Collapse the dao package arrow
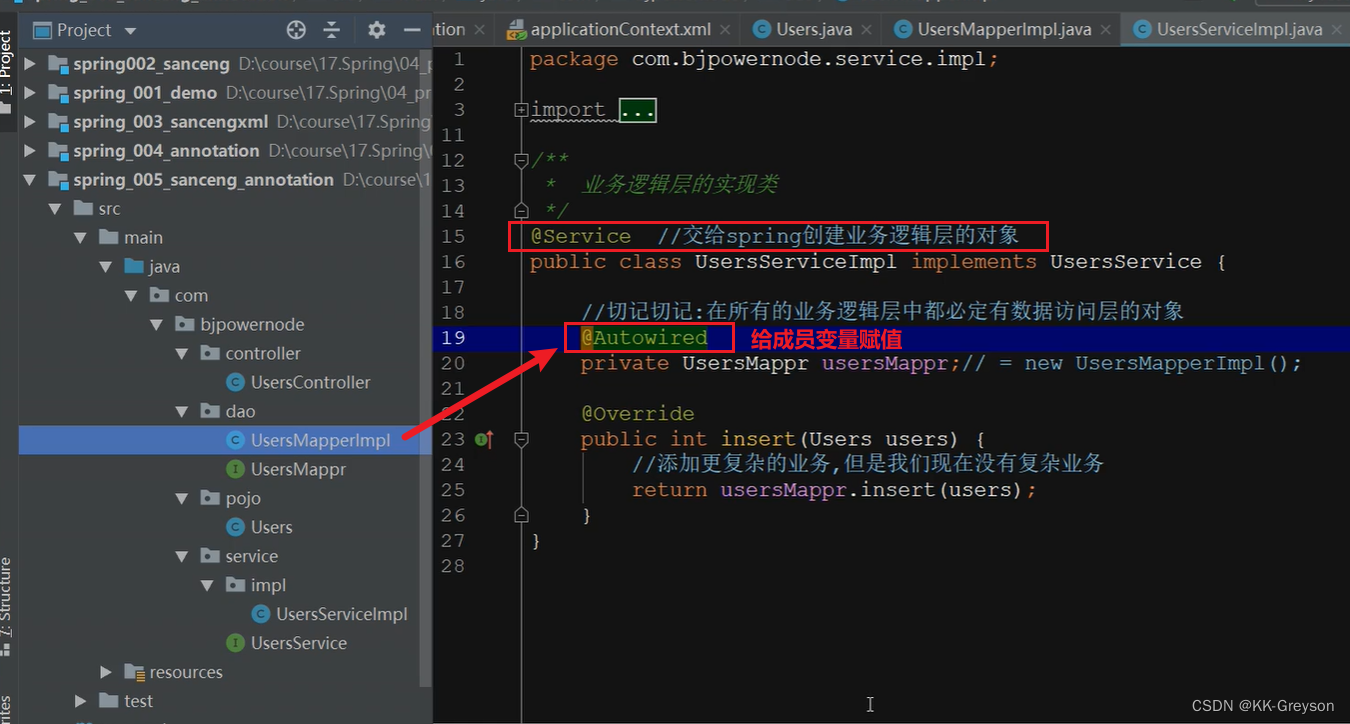 [x=181, y=412]
